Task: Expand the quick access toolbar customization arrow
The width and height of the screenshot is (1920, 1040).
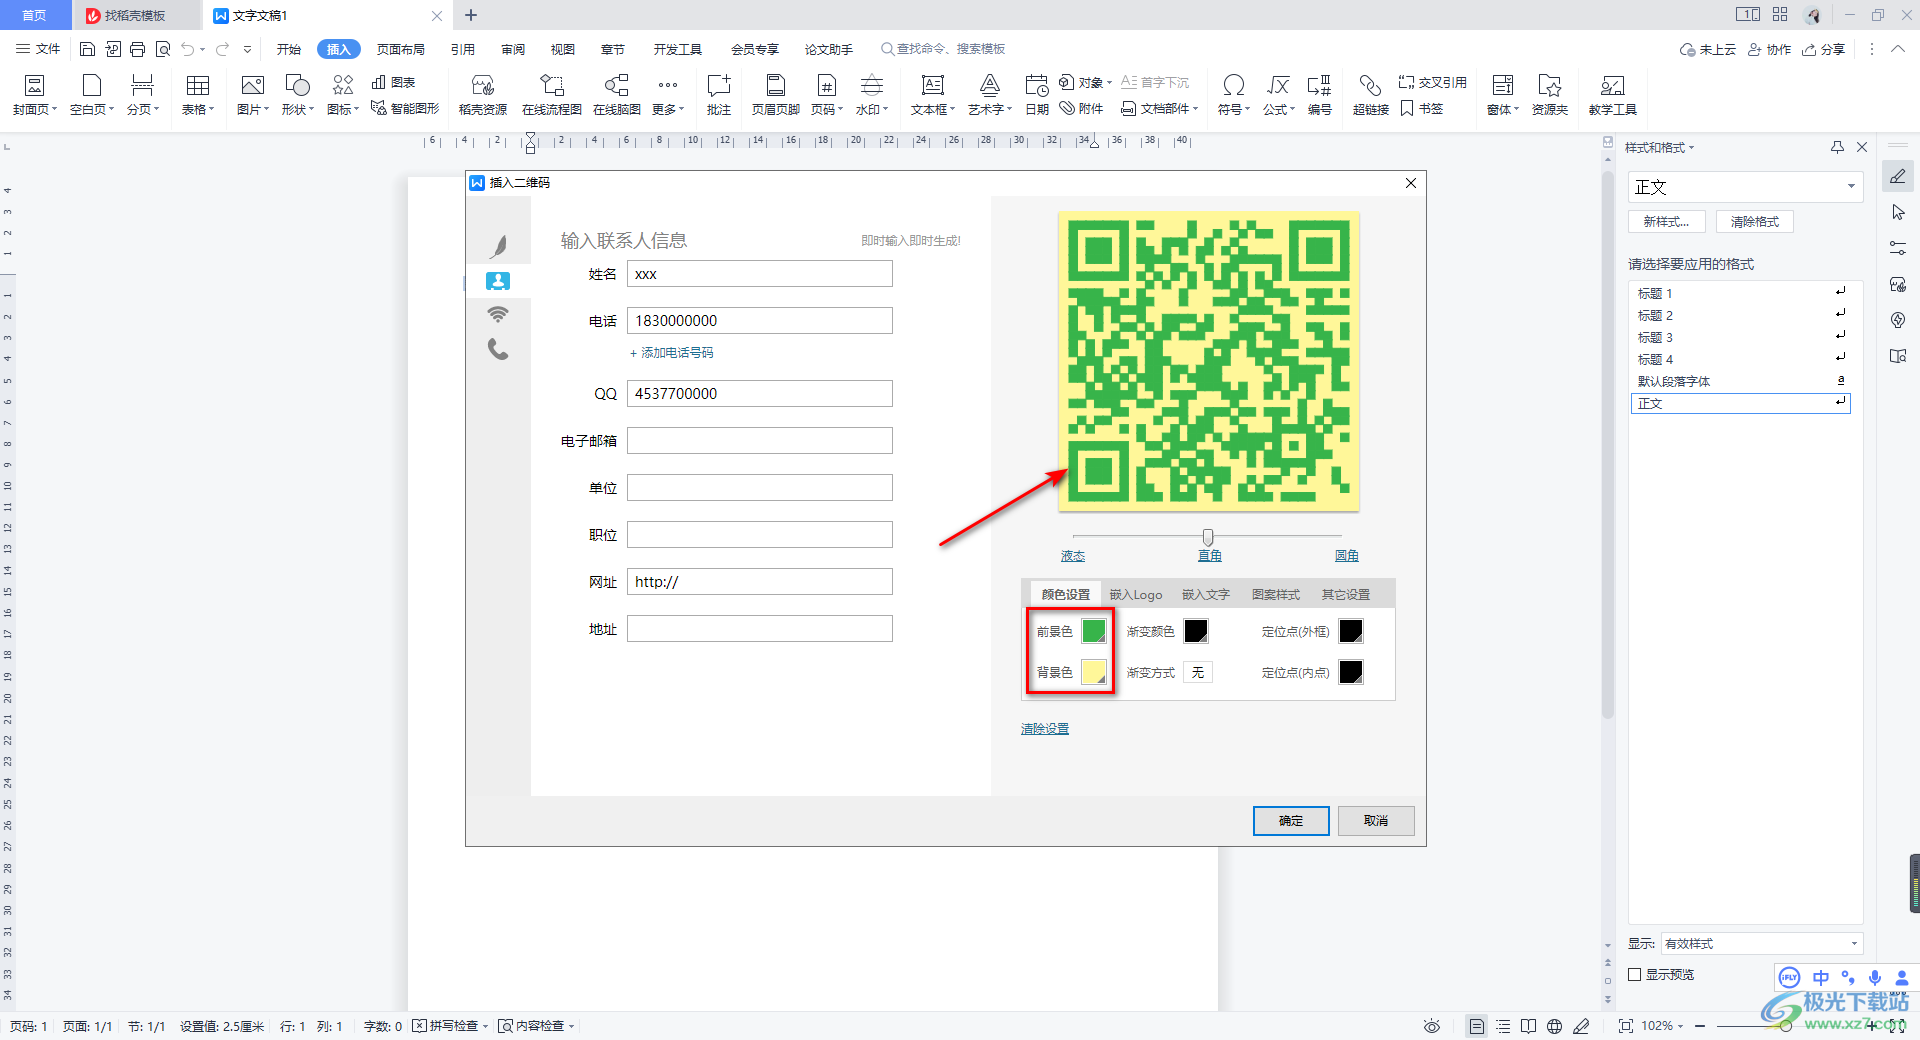Action: (x=247, y=49)
